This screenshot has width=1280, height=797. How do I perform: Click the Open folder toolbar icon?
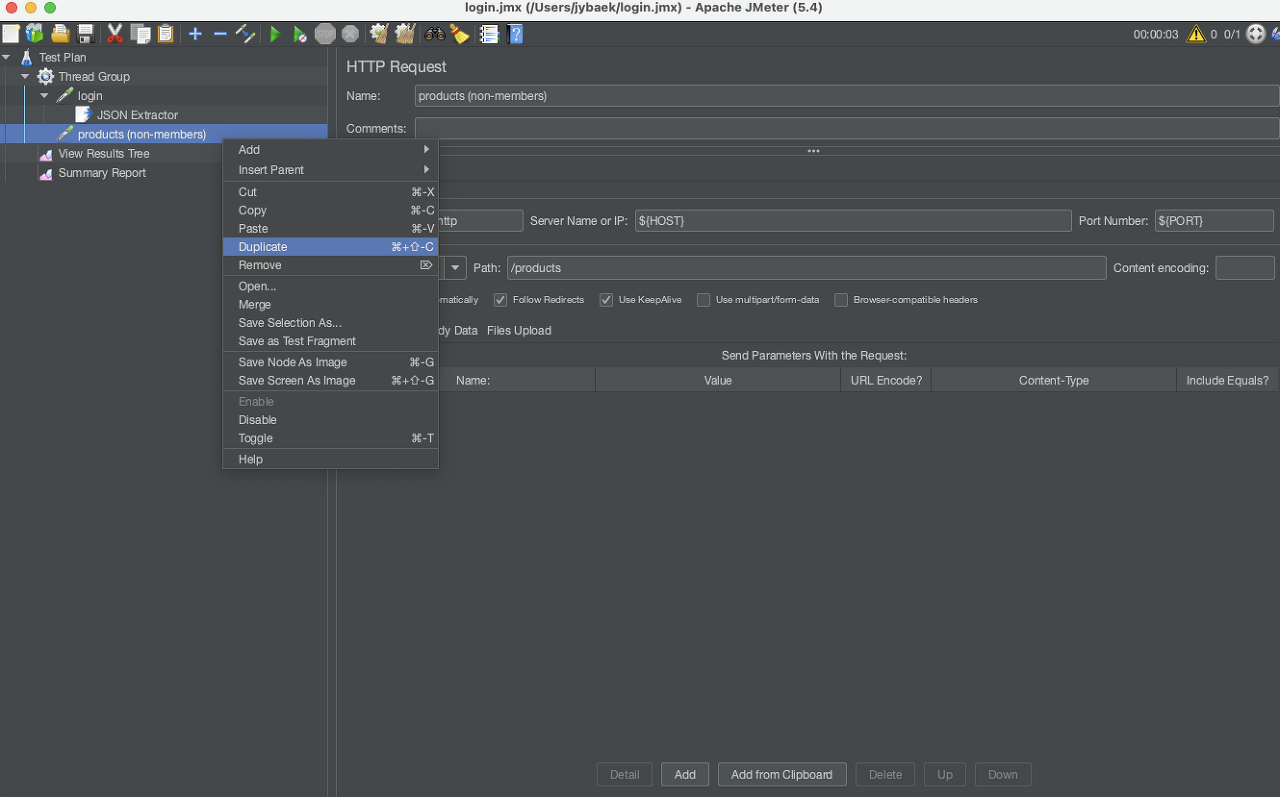61,34
